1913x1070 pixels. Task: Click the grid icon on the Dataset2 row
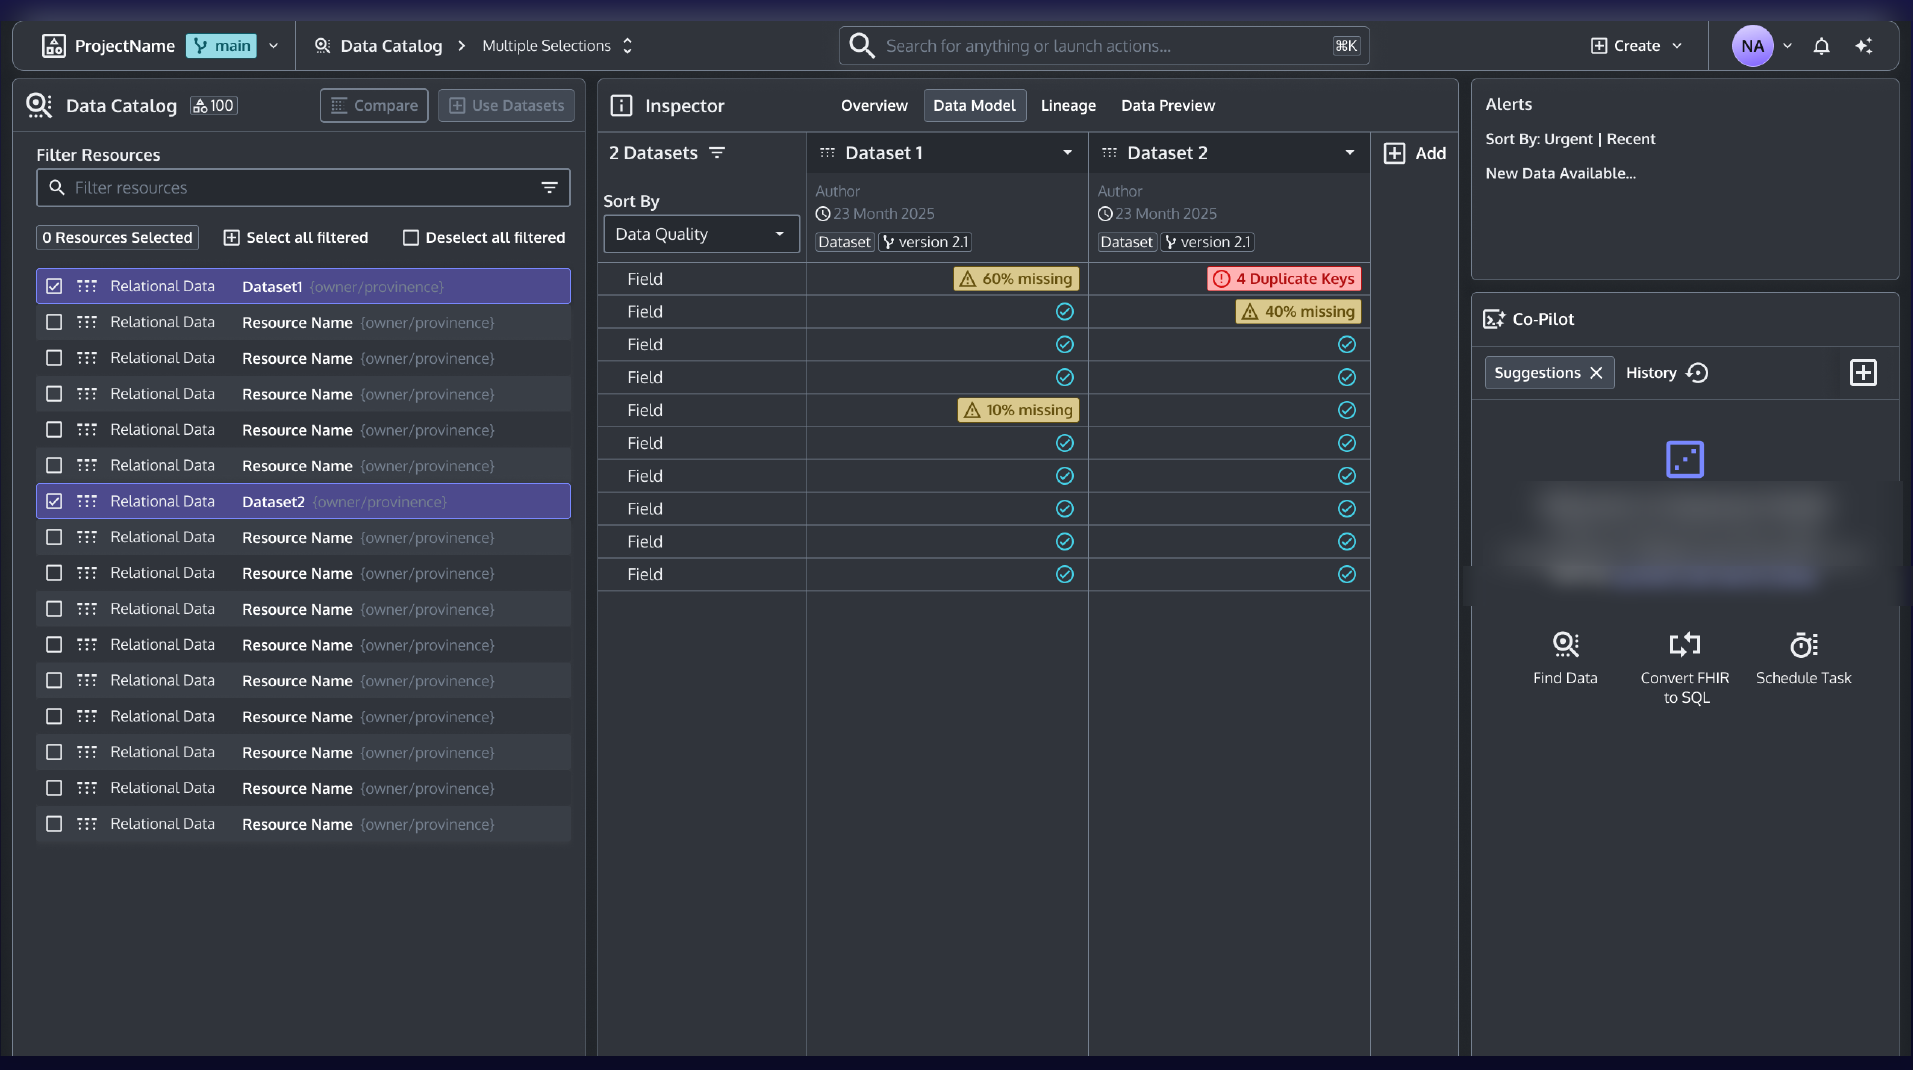87,501
